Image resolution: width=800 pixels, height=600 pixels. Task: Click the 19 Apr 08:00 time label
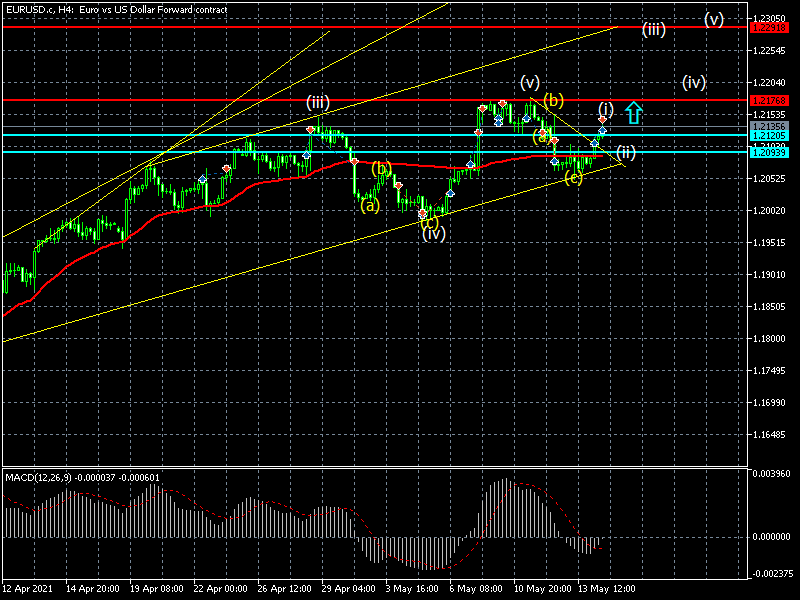coord(157,589)
